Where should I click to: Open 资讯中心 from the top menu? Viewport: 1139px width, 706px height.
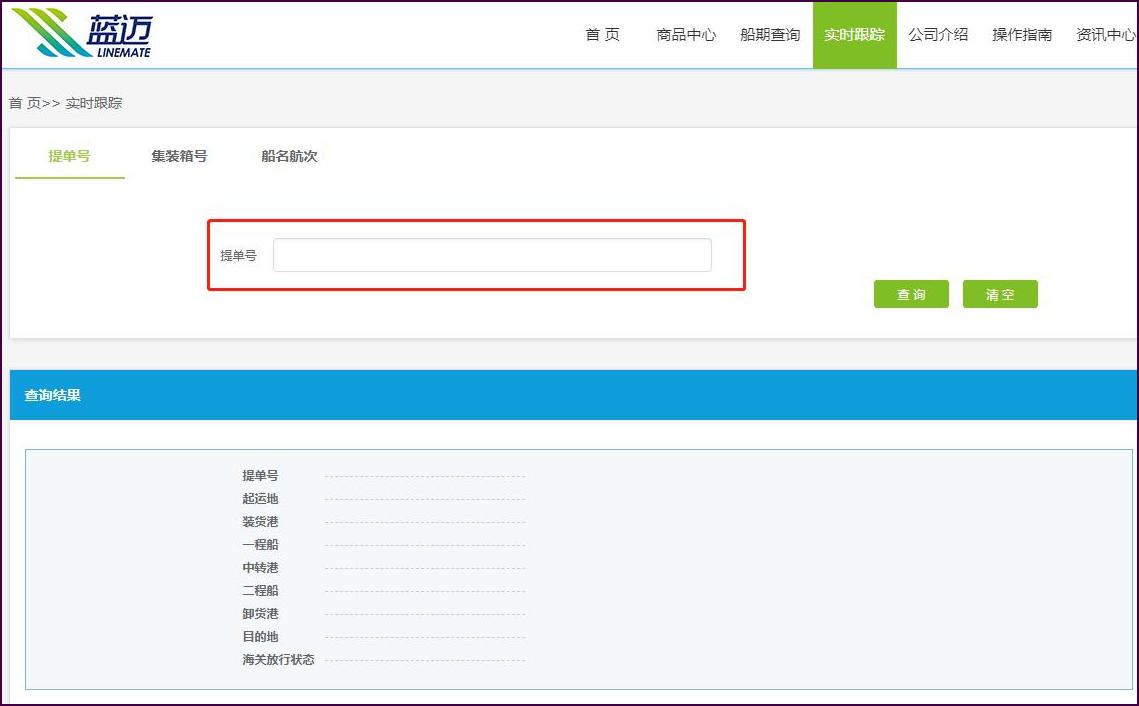click(x=1105, y=35)
